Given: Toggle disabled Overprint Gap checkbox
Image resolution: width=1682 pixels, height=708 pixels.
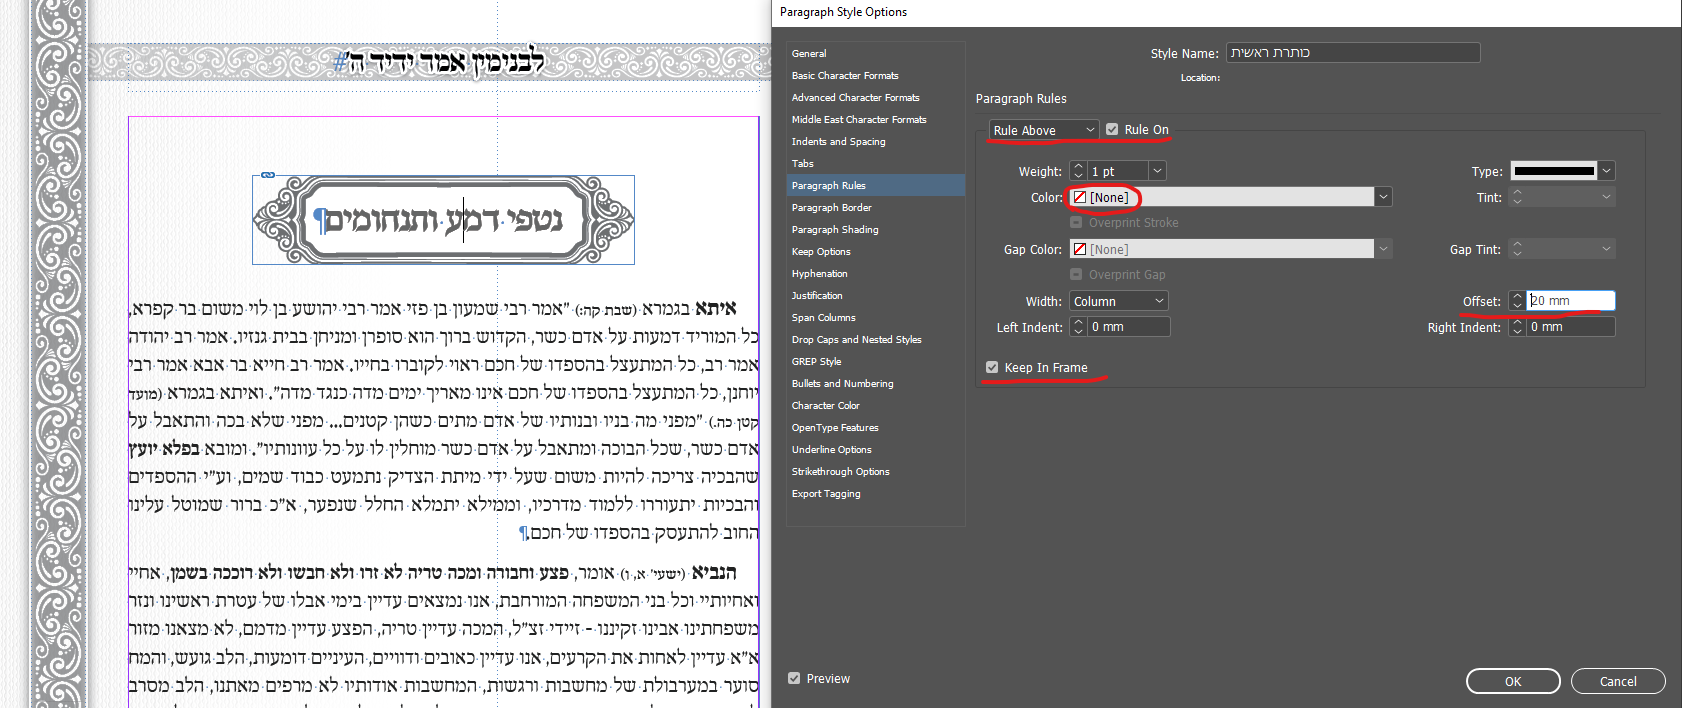Looking at the screenshot, I should pyautogui.click(x=1076, y=274).
